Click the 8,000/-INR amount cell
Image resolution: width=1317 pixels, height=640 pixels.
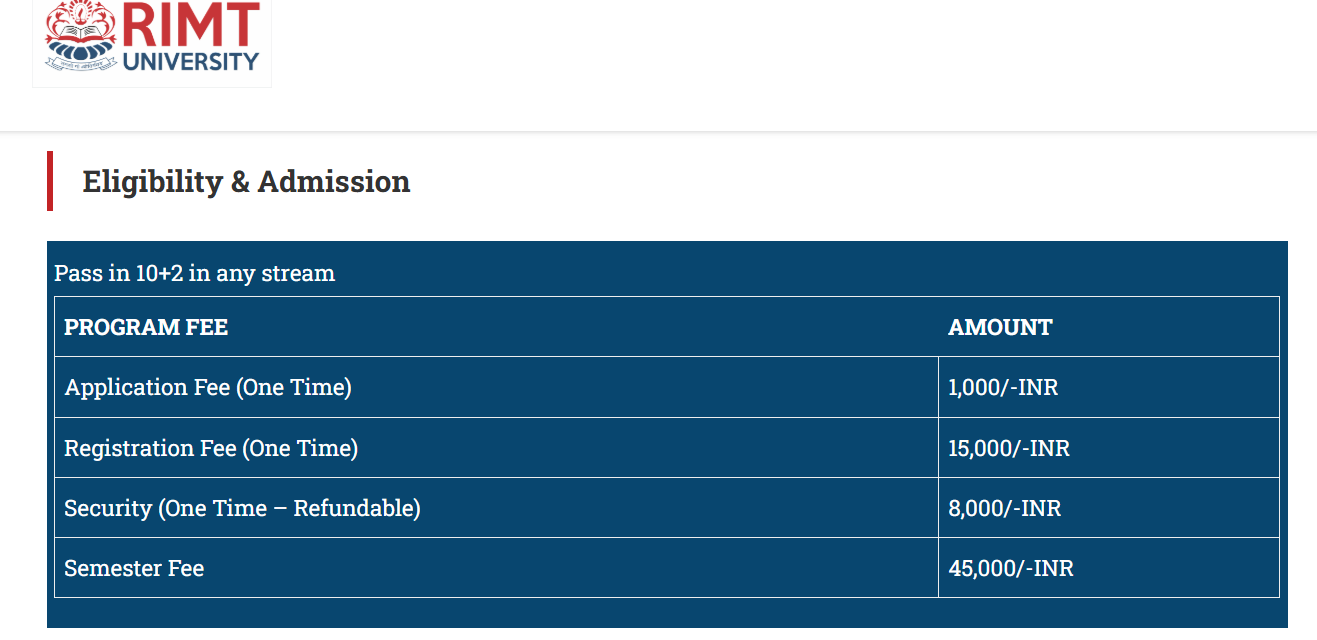[x=1109, y=508]
